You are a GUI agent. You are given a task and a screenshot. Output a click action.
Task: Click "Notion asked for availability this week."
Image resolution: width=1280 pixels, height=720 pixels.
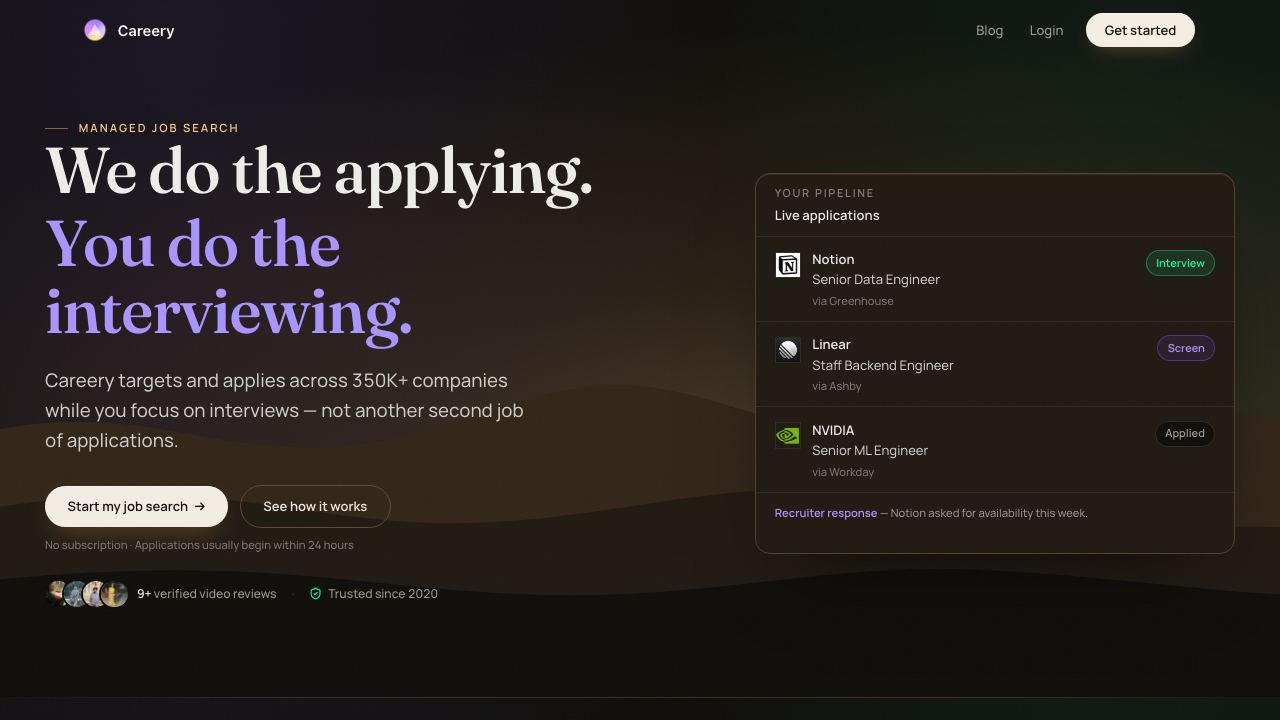(x=989, y=513)
